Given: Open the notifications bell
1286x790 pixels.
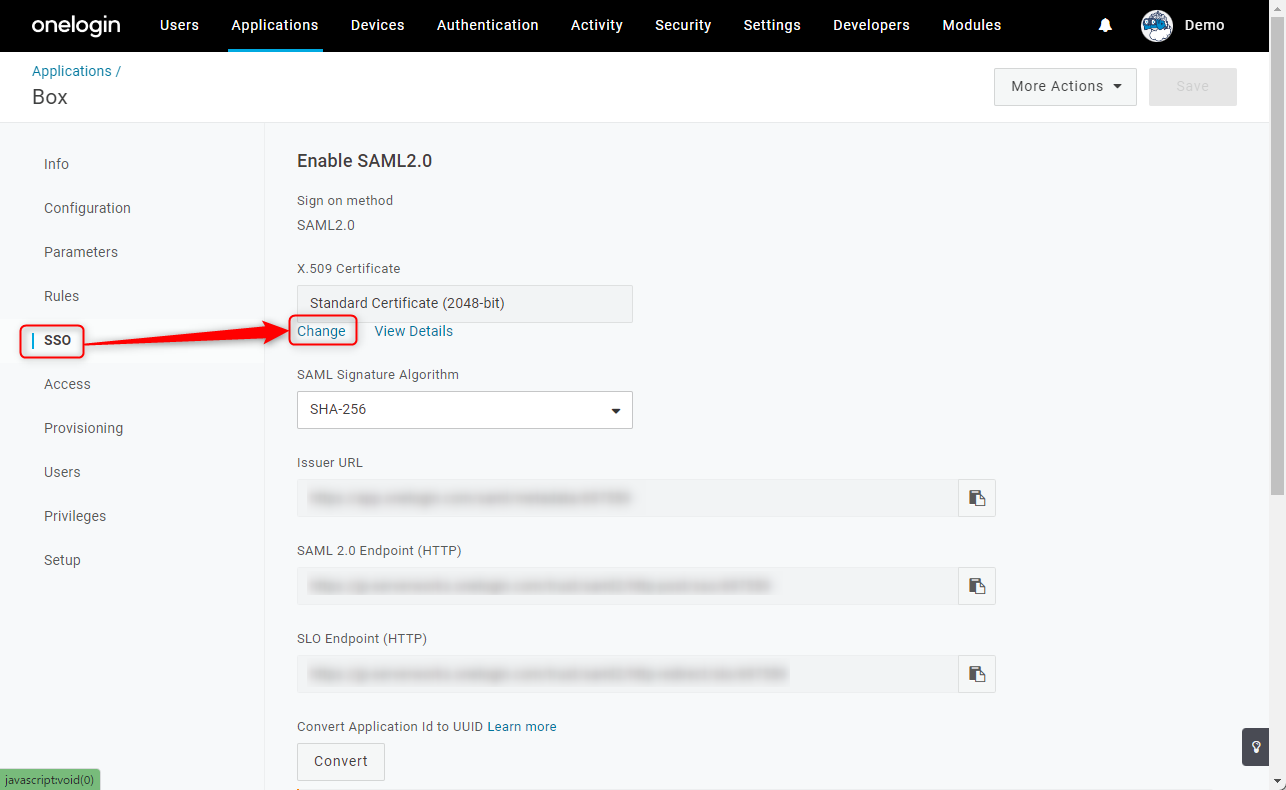Looking at the screenshot, I should pyautogui.click(x=1105, y=26).
